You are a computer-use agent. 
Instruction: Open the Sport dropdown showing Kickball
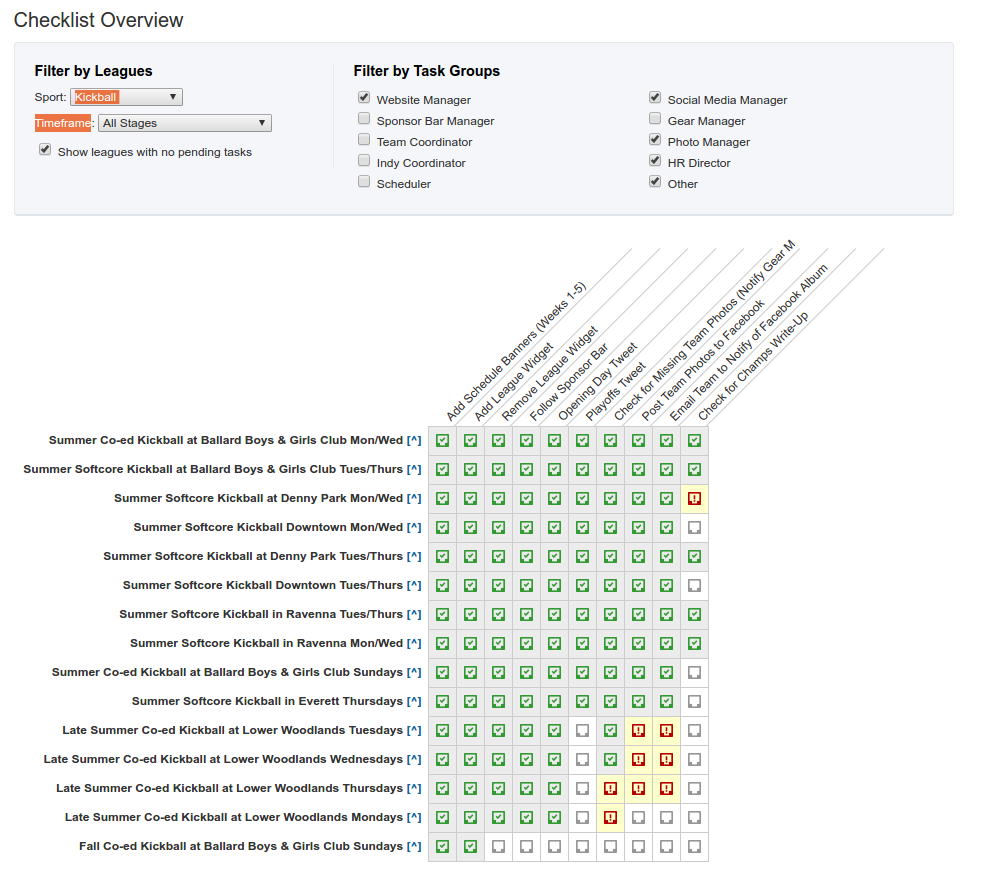pyautogui.click(x=126, y=97)
